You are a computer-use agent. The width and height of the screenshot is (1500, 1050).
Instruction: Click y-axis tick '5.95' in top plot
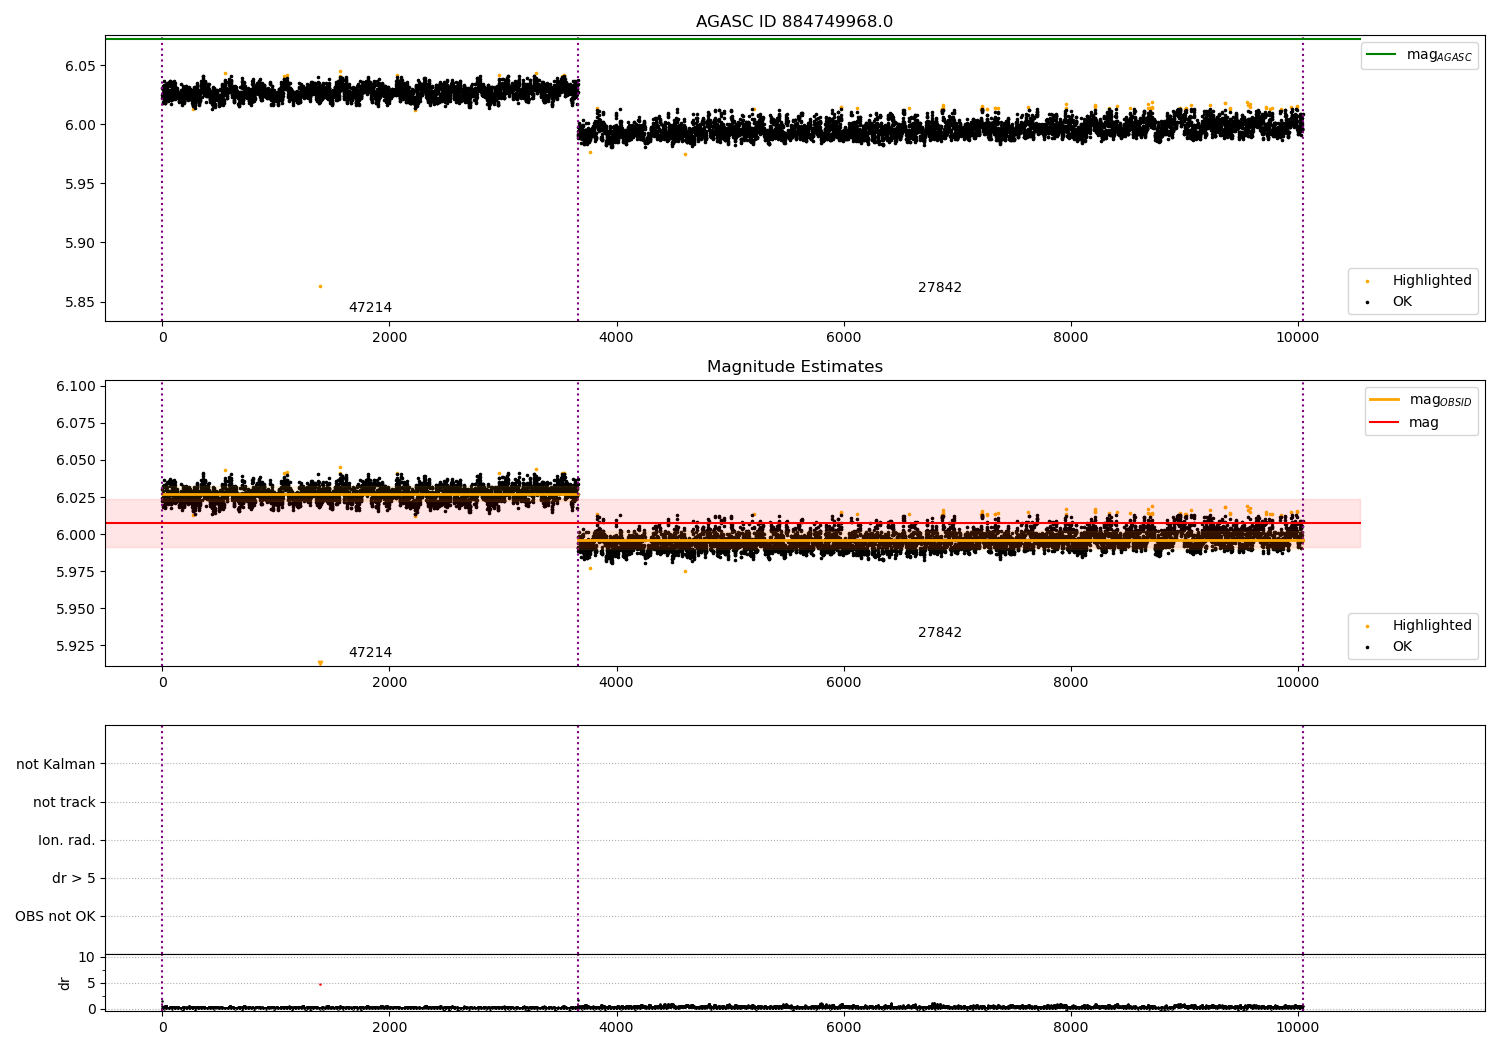[x=80, y=184]
